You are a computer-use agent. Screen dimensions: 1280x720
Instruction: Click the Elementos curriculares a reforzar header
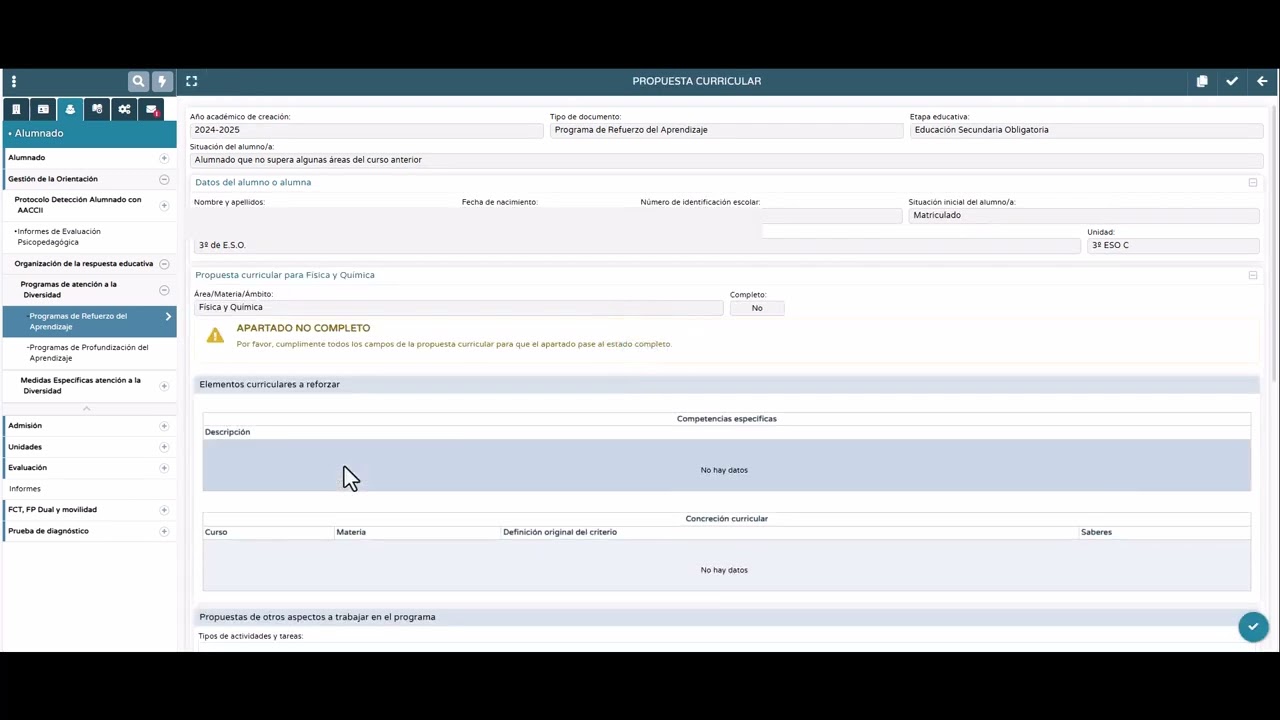pyautogui.click(x=727, y=385)
